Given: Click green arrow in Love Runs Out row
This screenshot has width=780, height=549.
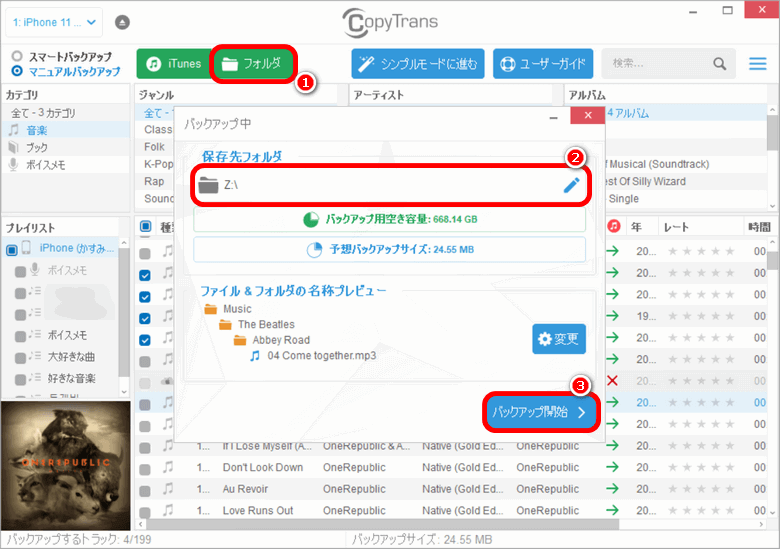Looking at the screenshot, I should 612,510.
